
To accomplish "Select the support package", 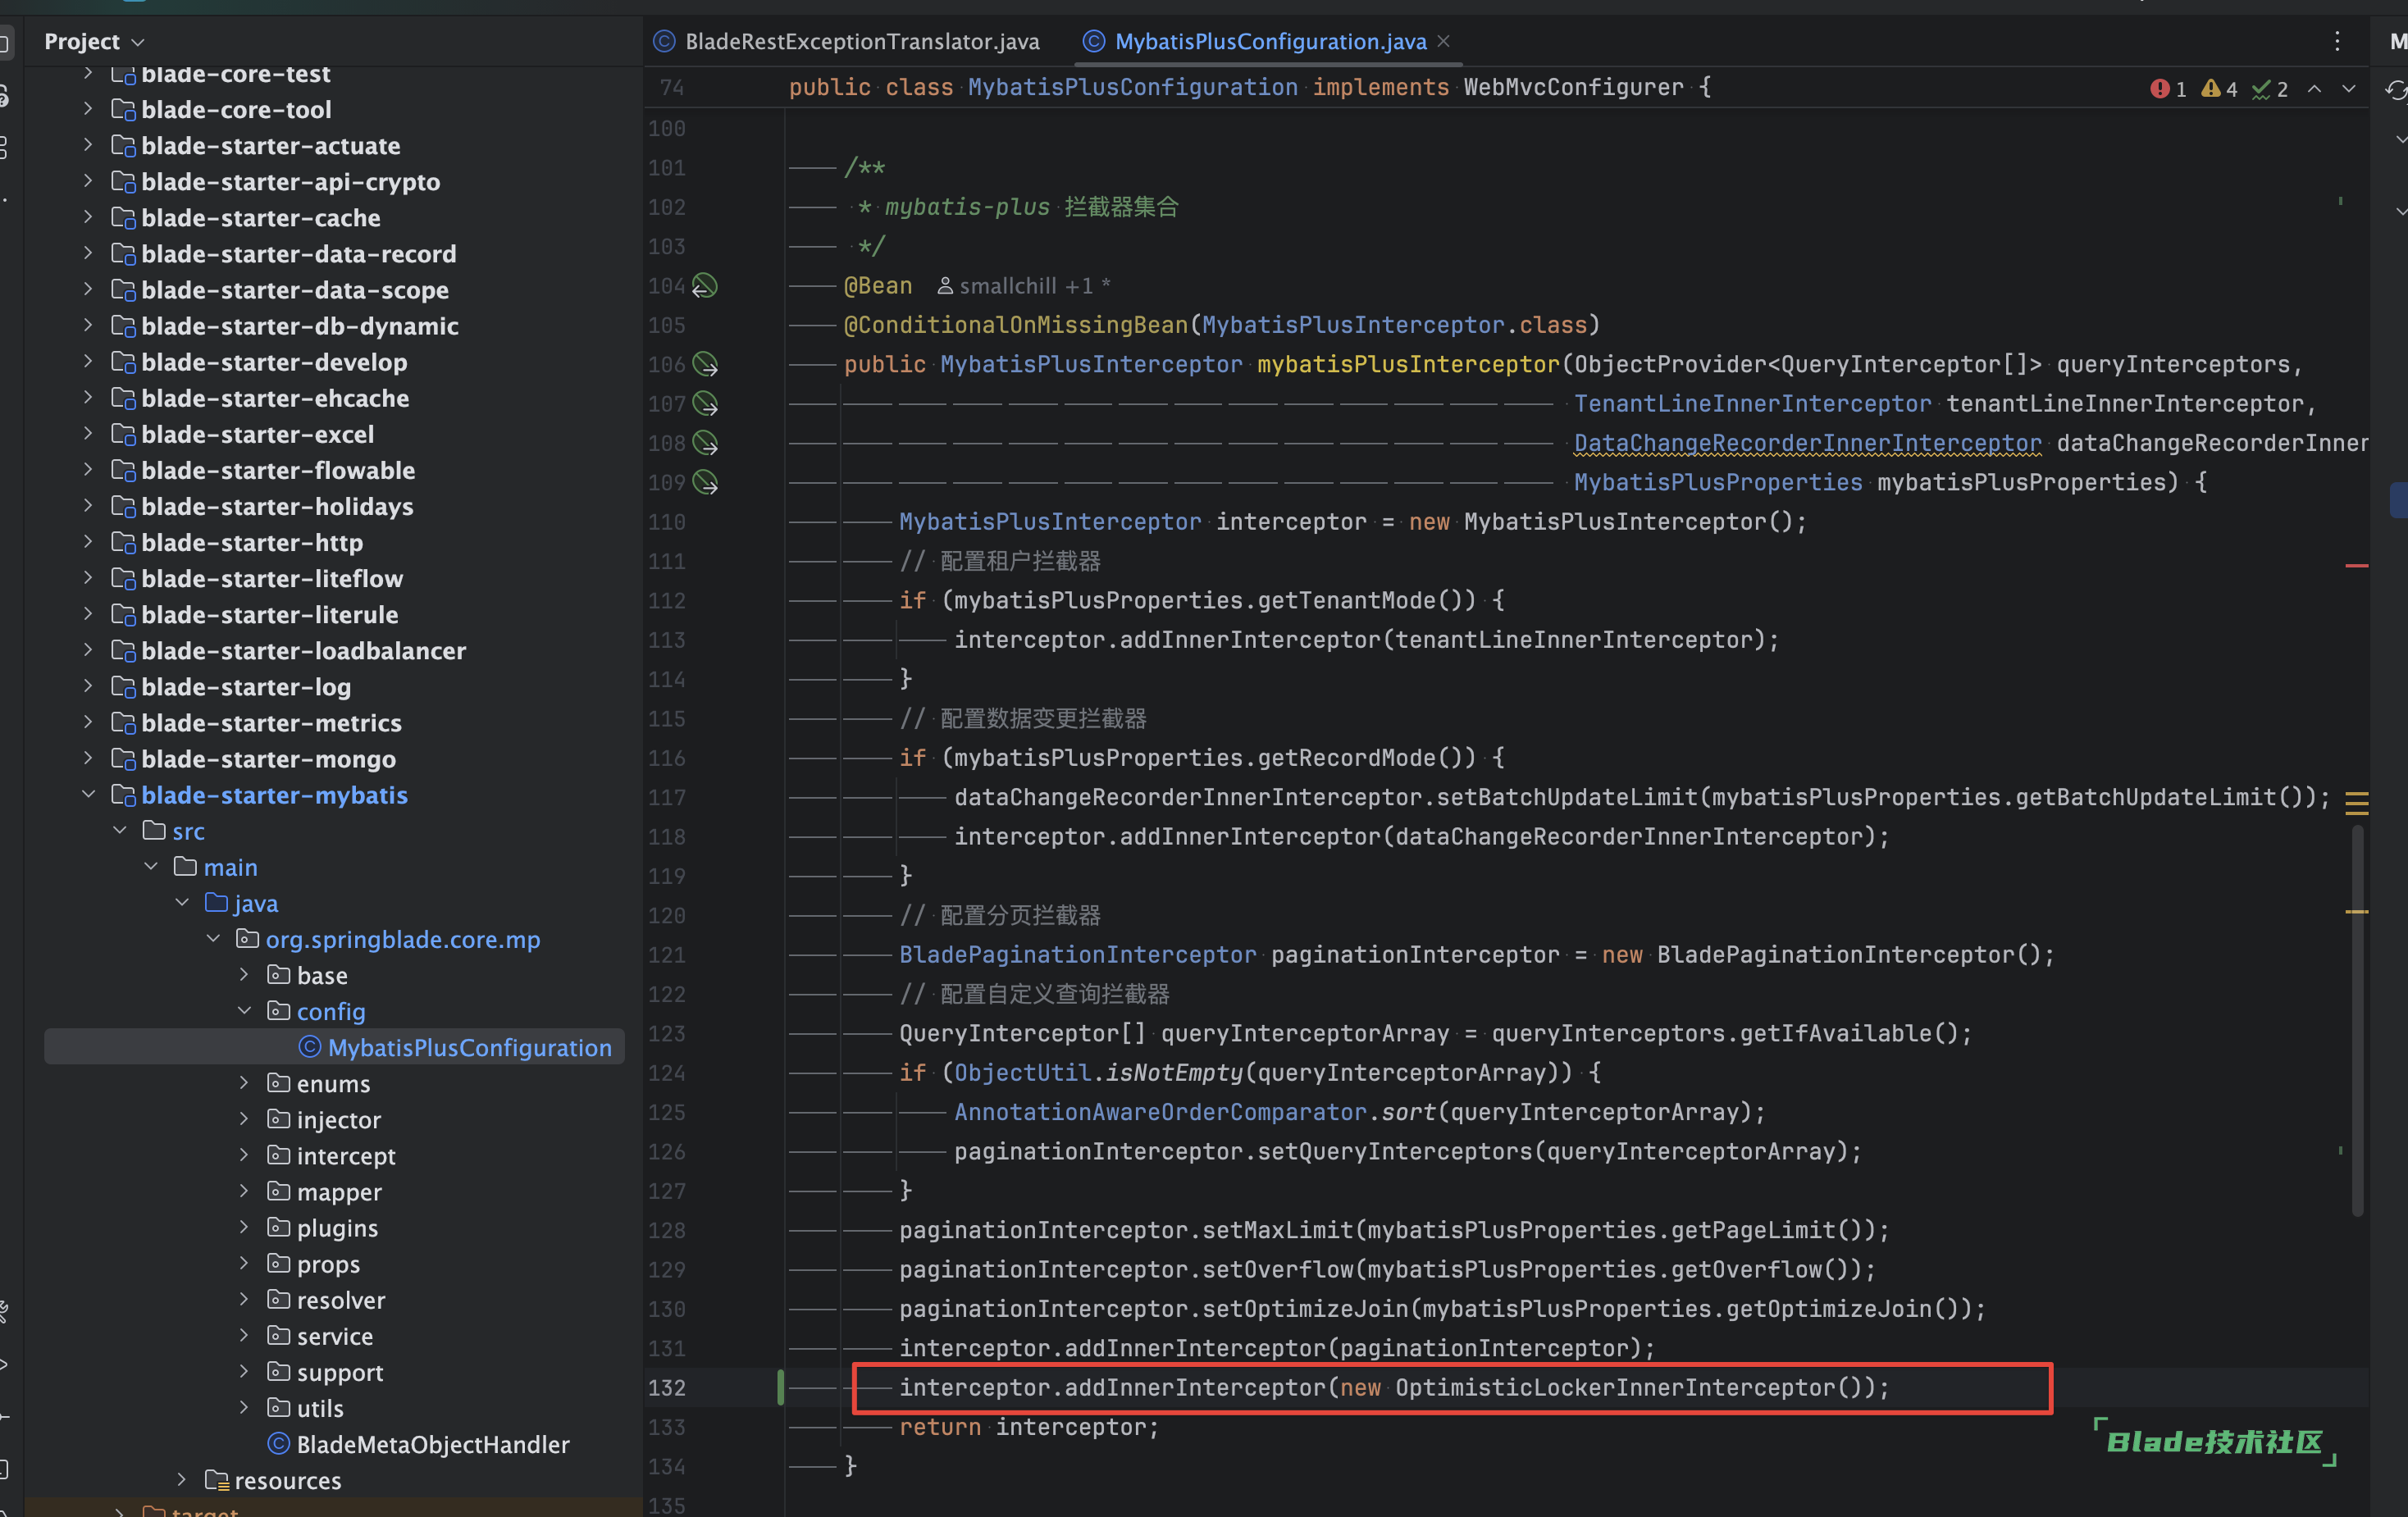I will 339,1371.
